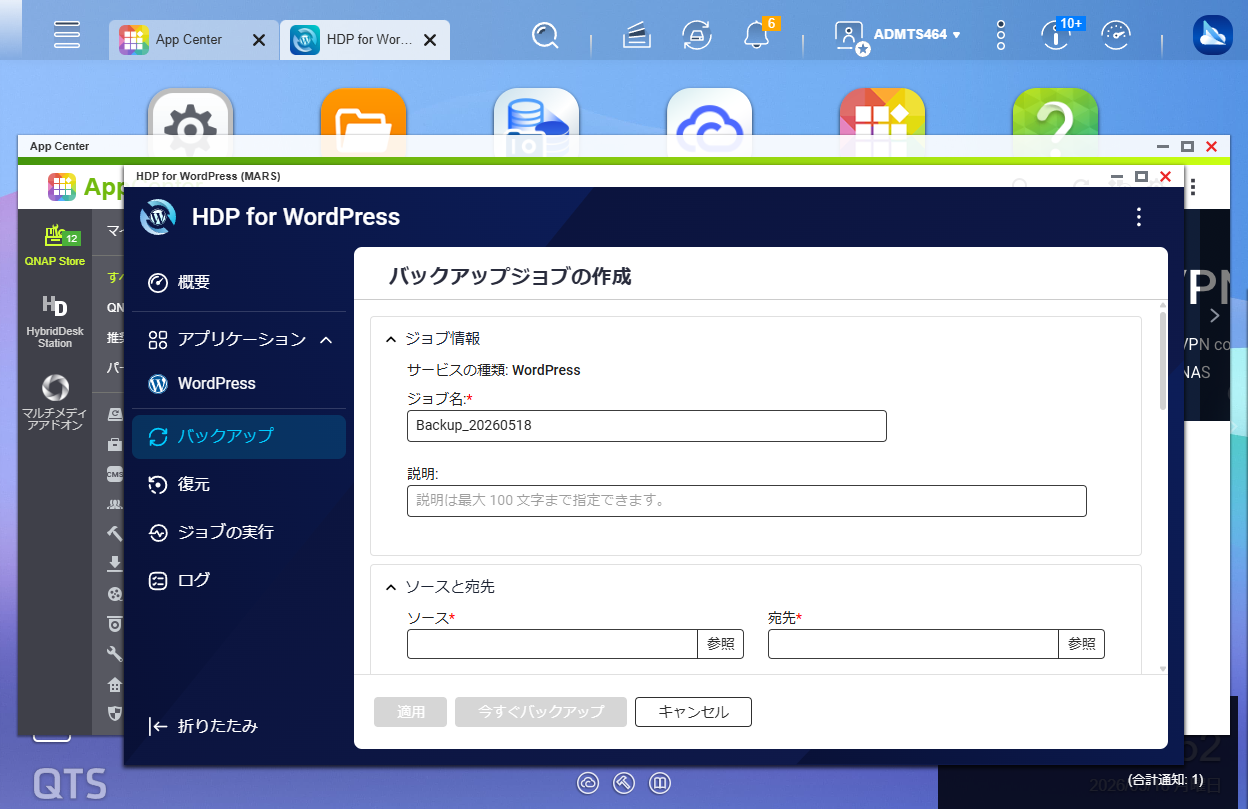Collapse the ソースと宛先 section
Viewport: 1248px width, 809px height.
(391, 587)
